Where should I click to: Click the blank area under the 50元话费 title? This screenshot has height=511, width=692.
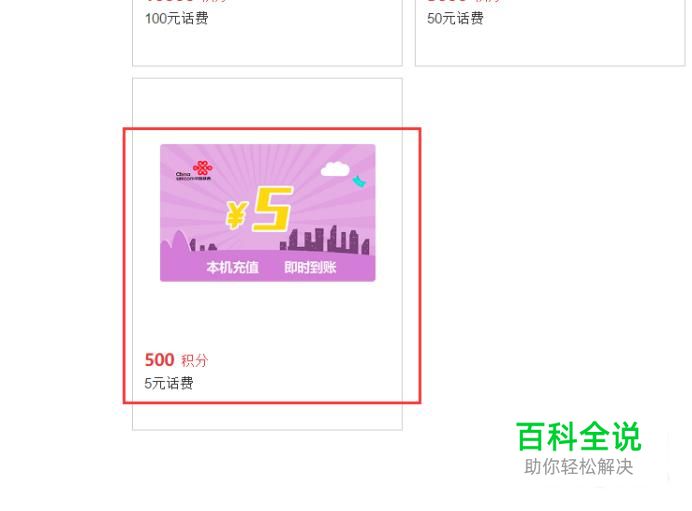pyautogui.click(x=550, y=46)
